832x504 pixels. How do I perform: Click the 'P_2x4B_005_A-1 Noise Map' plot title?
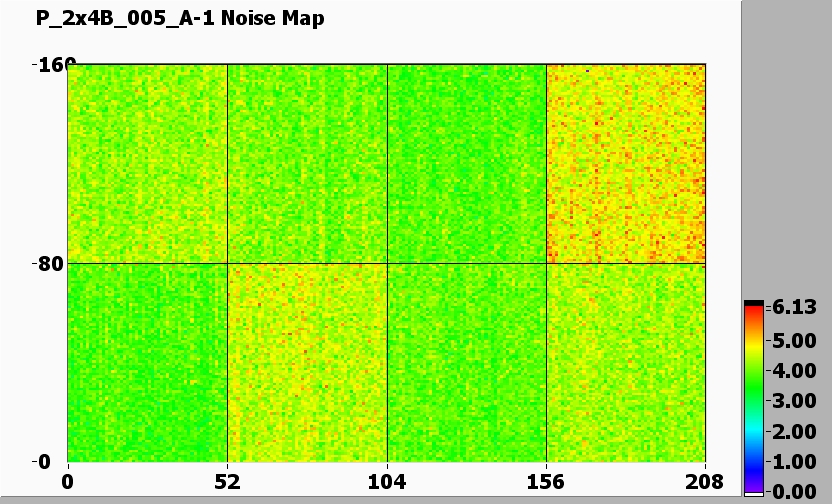click(x=180, y=18)
